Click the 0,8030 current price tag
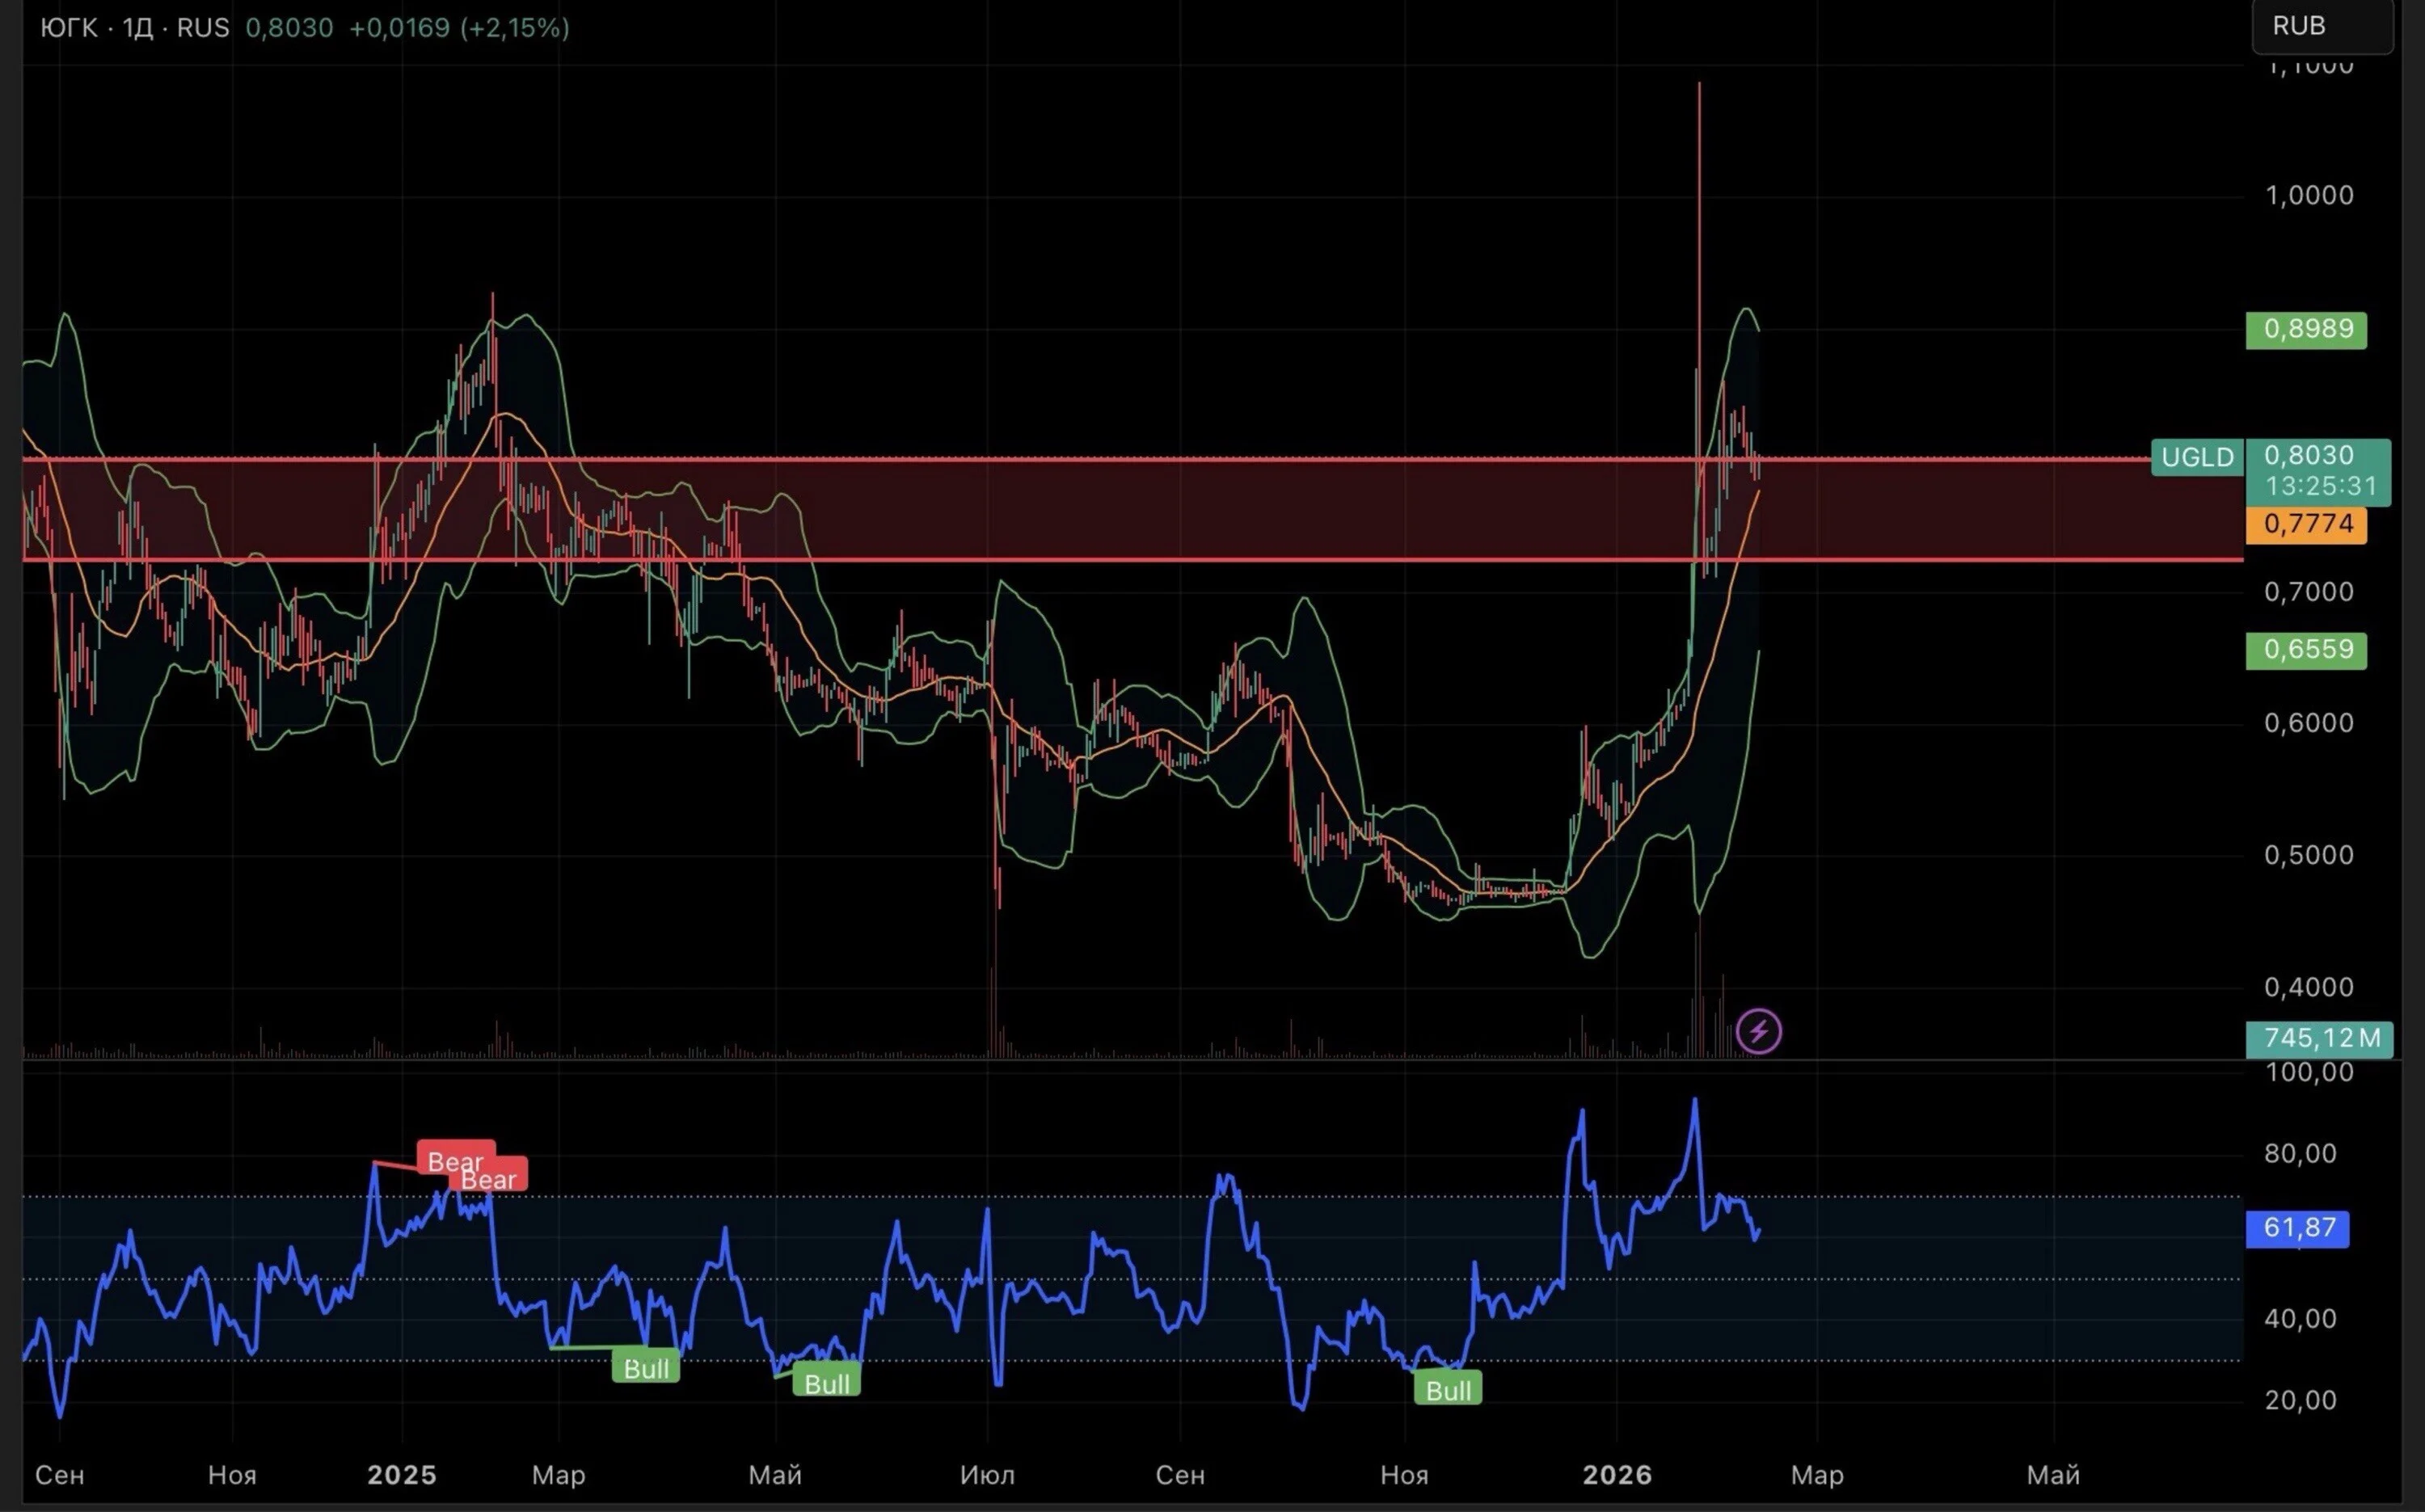 [2309, 455]
